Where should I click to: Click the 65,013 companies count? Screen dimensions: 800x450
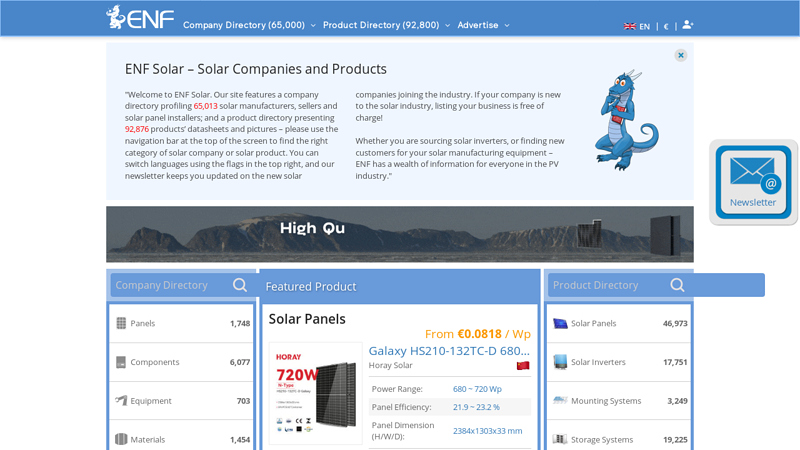205,106
